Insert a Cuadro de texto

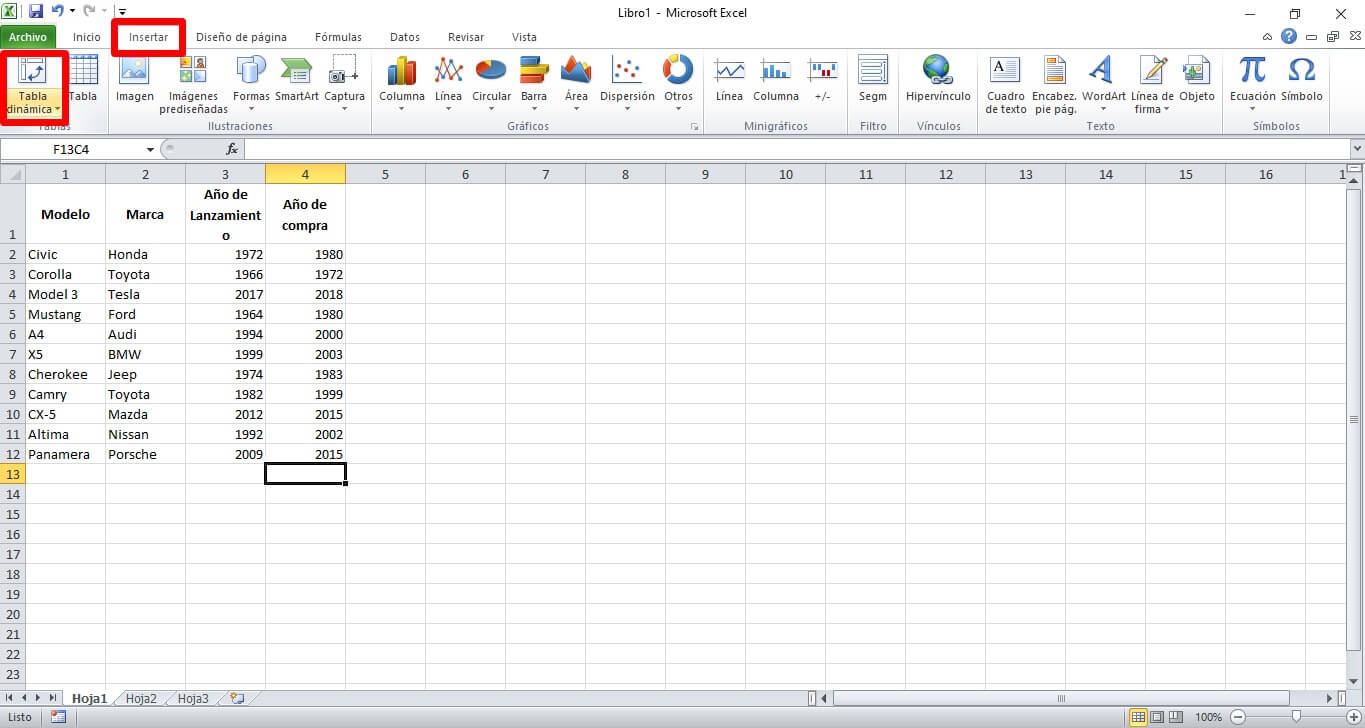pos(1005,85)
